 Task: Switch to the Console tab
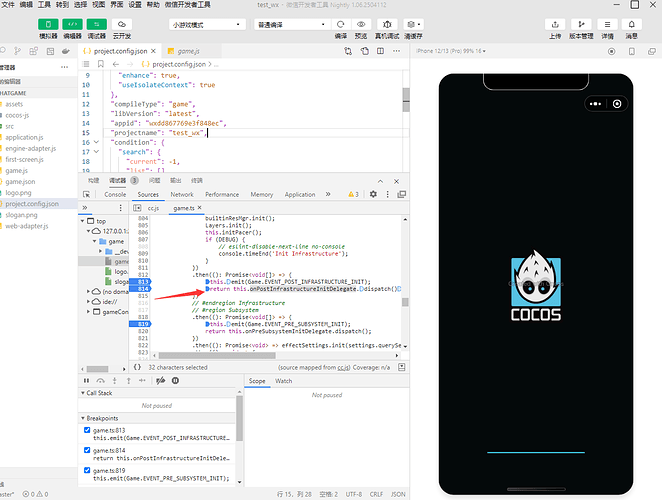coord(115,194)
